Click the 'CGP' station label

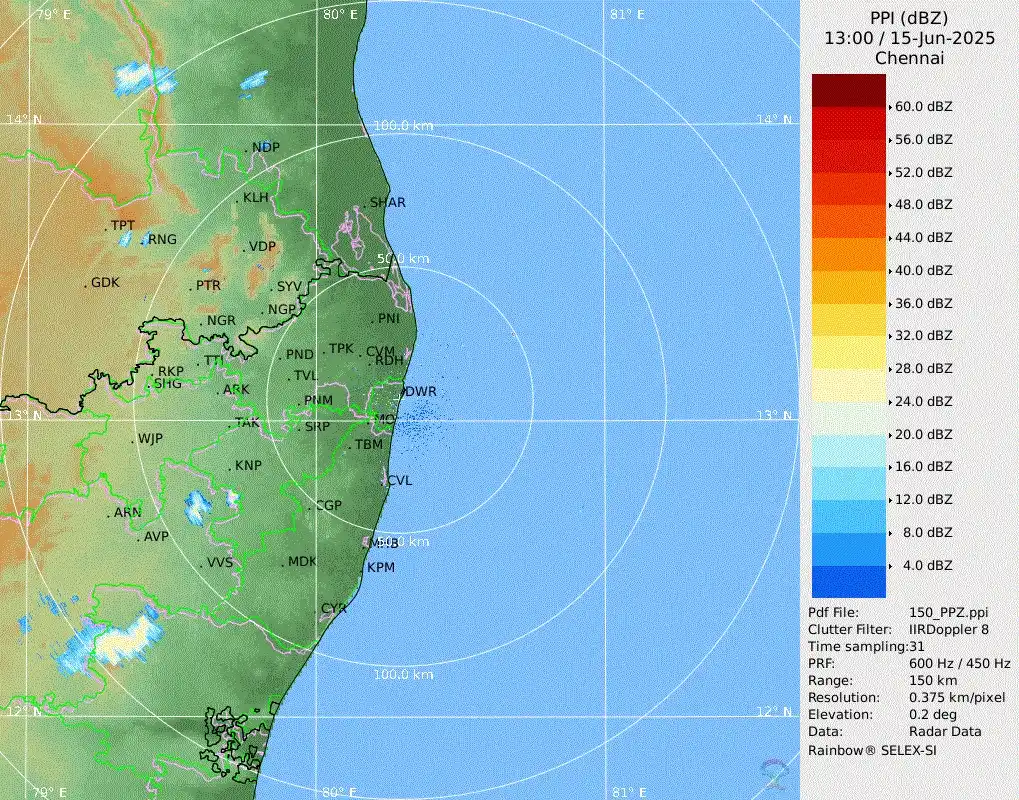(329, 506)
